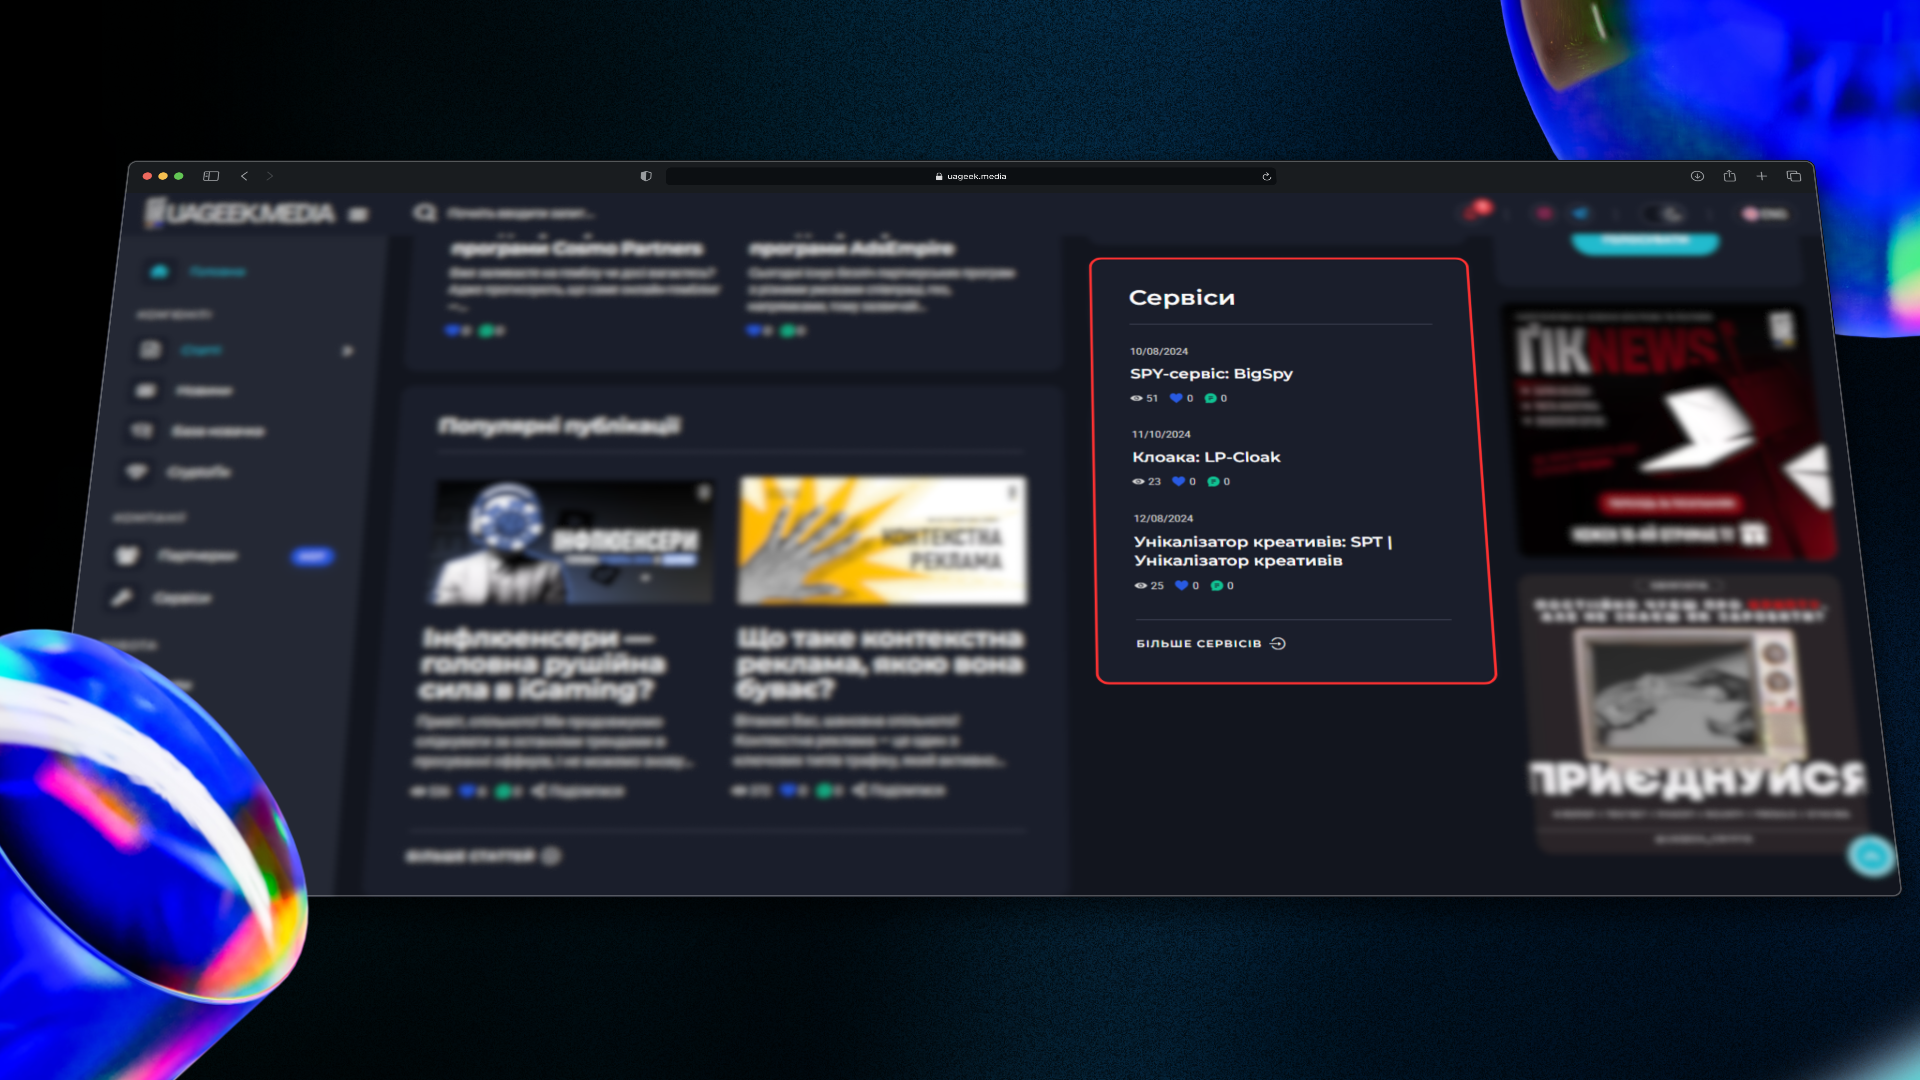Click the site search magnifier icon
The image size is (1920, 1080).
425,213
